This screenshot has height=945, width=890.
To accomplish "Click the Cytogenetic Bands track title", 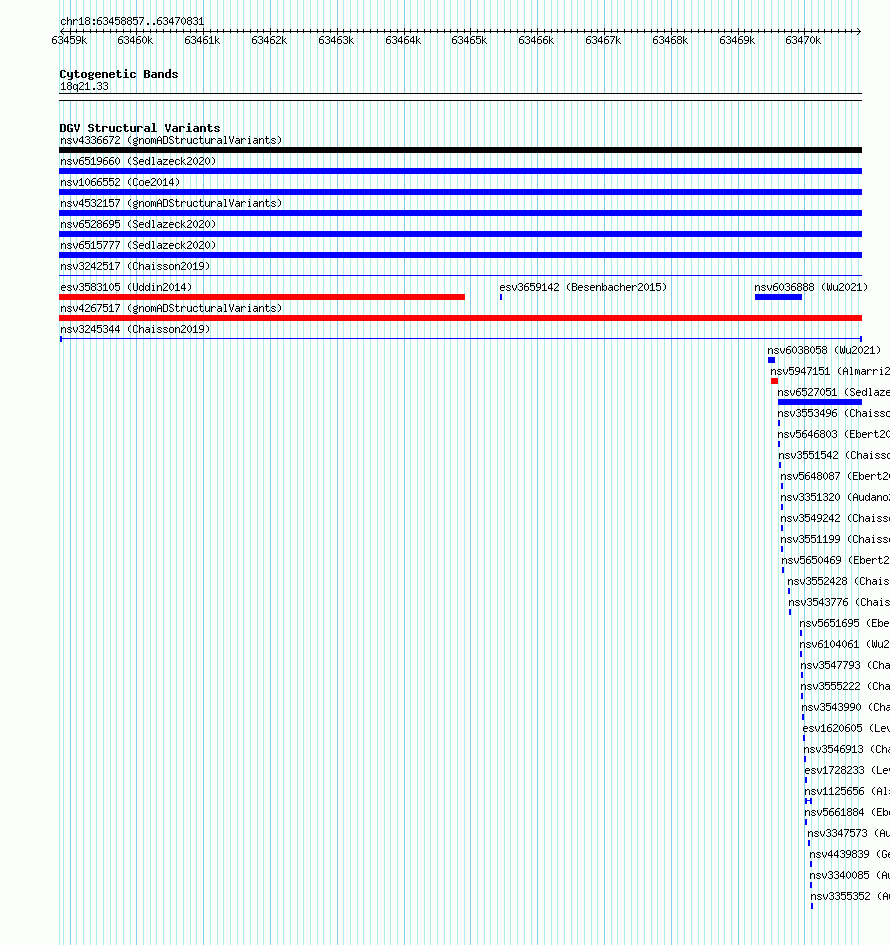I will (119, 74).
